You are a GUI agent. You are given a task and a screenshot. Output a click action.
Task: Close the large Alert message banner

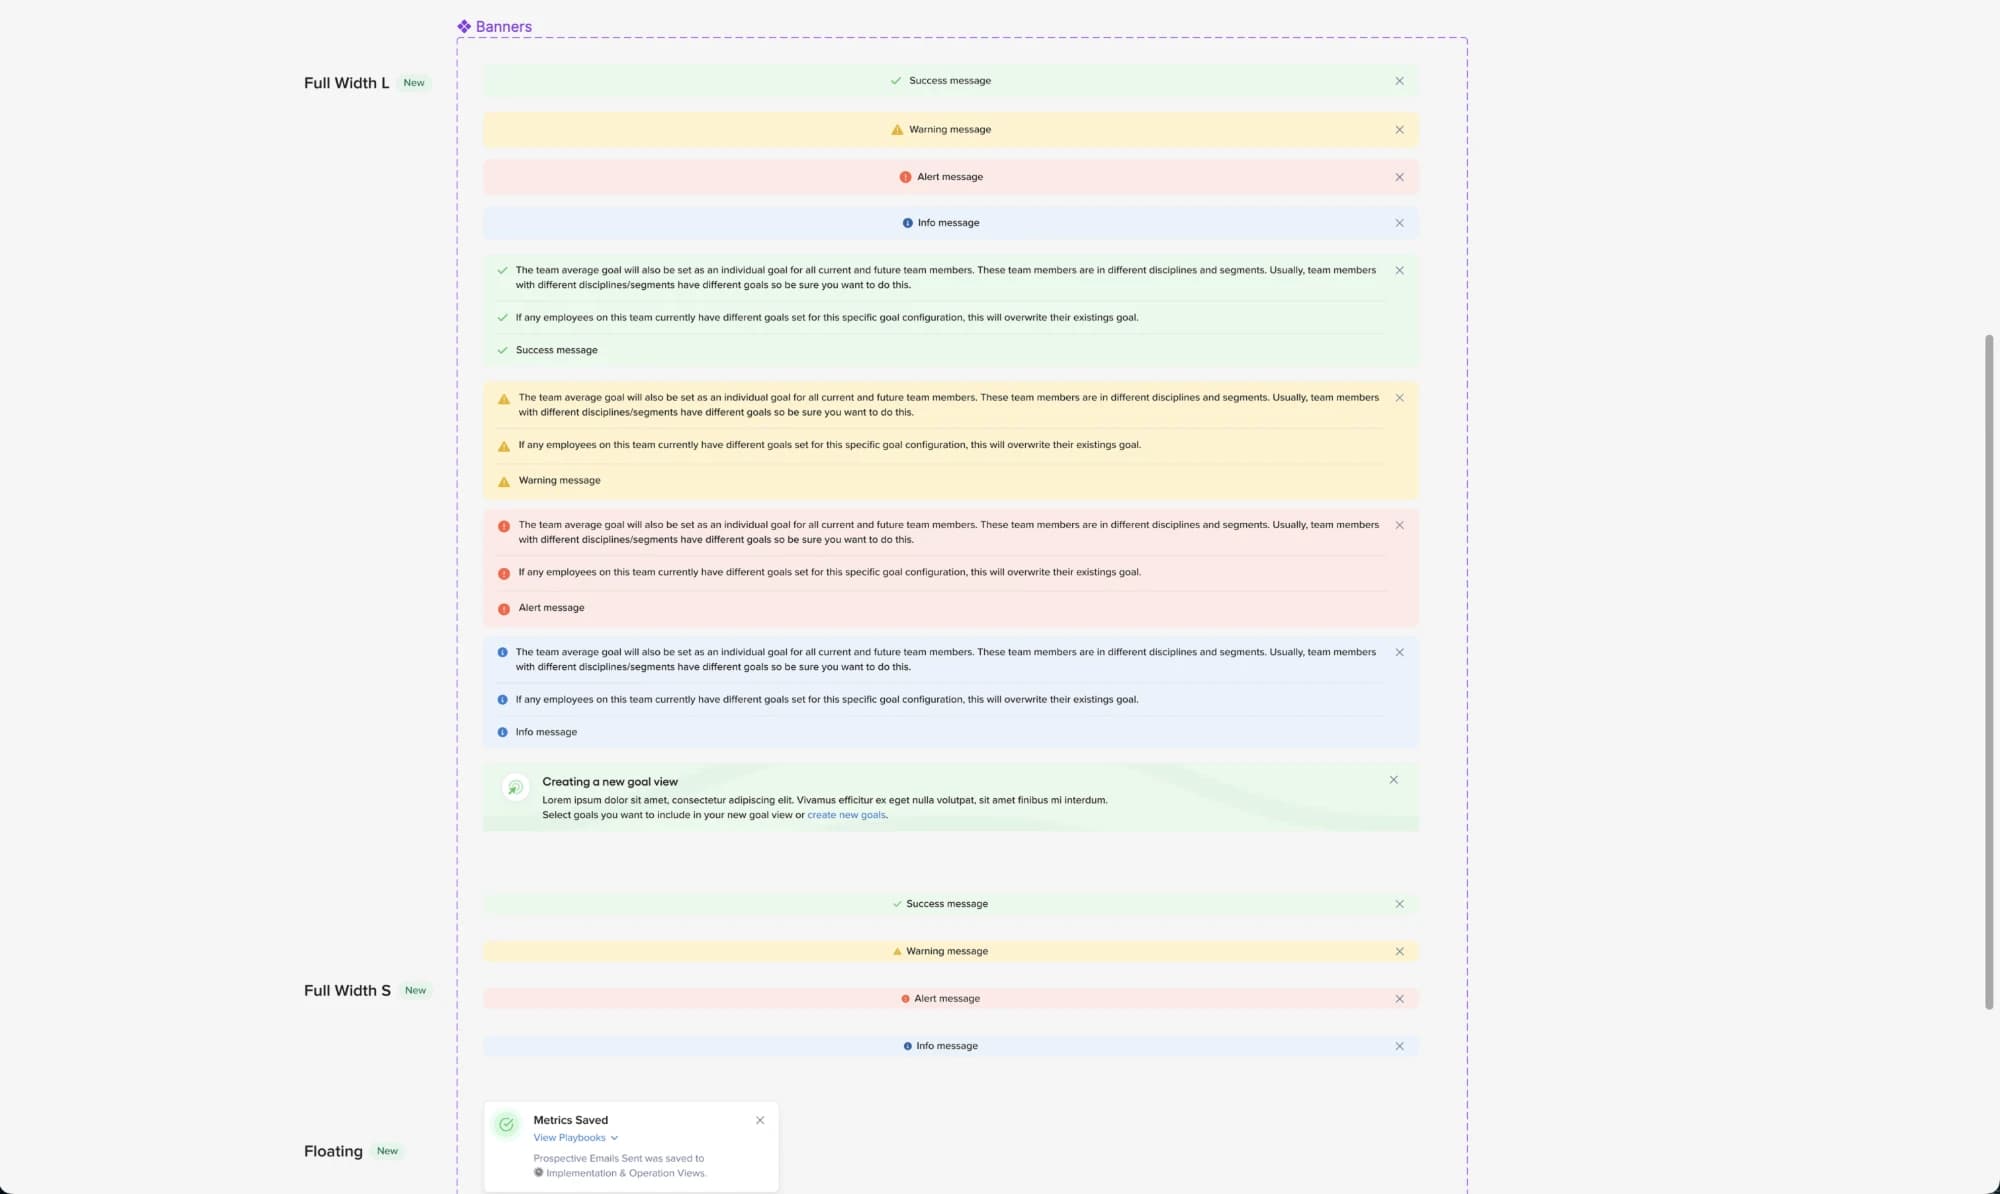point(1399,177)
